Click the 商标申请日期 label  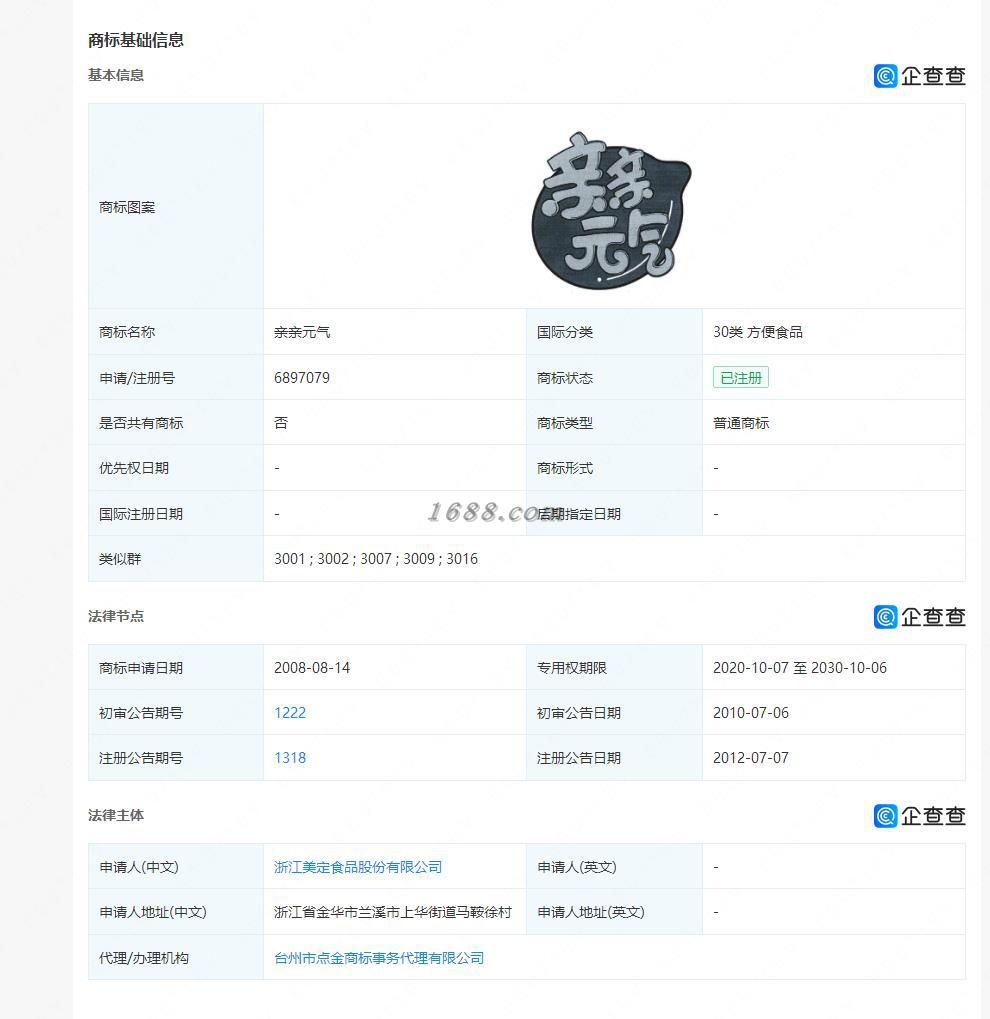tap(141, 668)
